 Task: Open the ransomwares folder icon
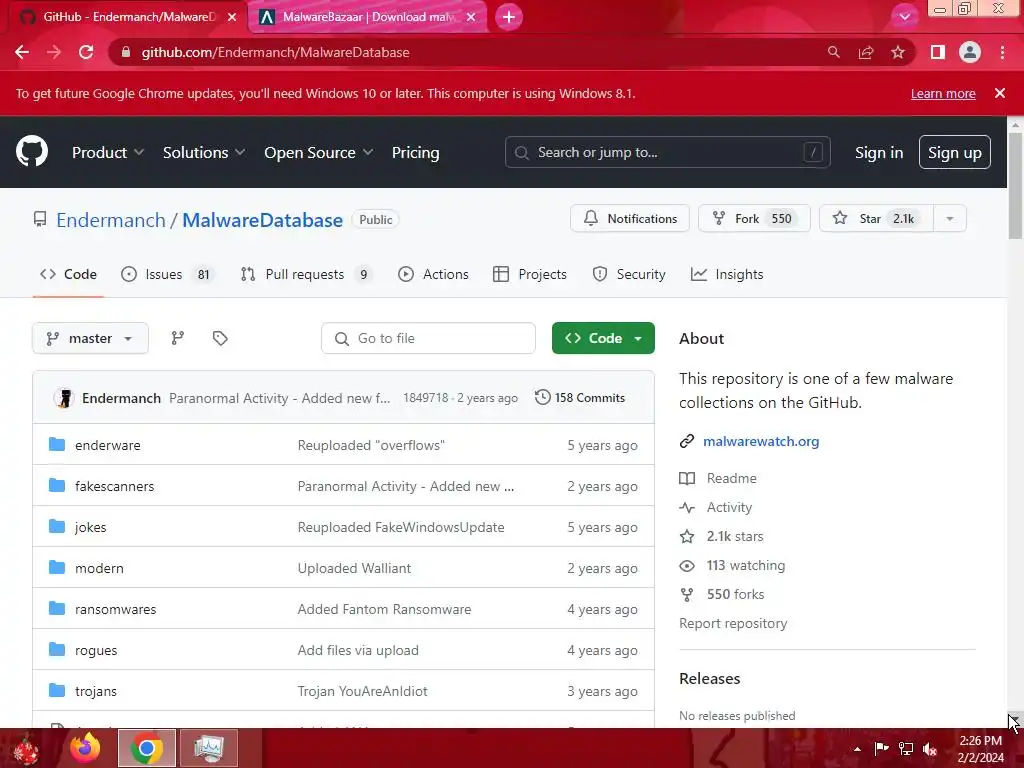click(x=57, y=609)
